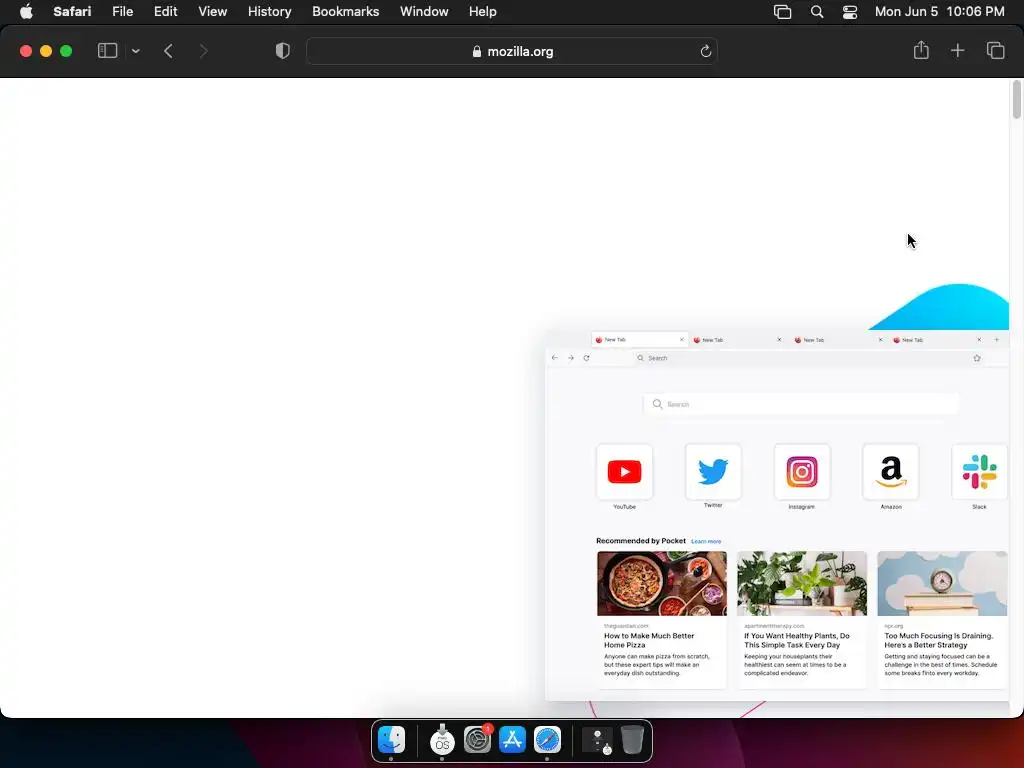
Task: Click the YouTube tile in Firefox preview
Action: [624, 472]
